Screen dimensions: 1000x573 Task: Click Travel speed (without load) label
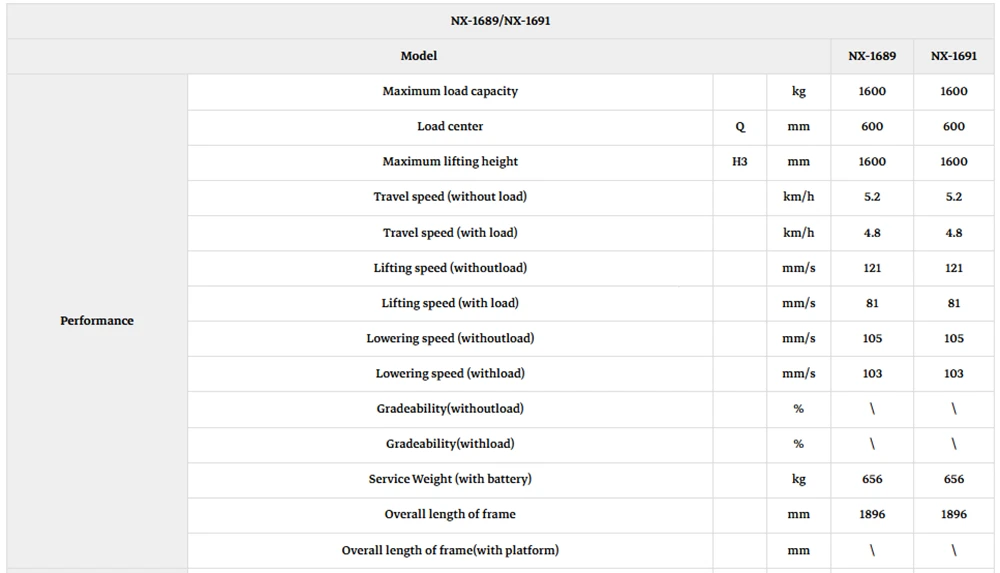tap(450, 197)
